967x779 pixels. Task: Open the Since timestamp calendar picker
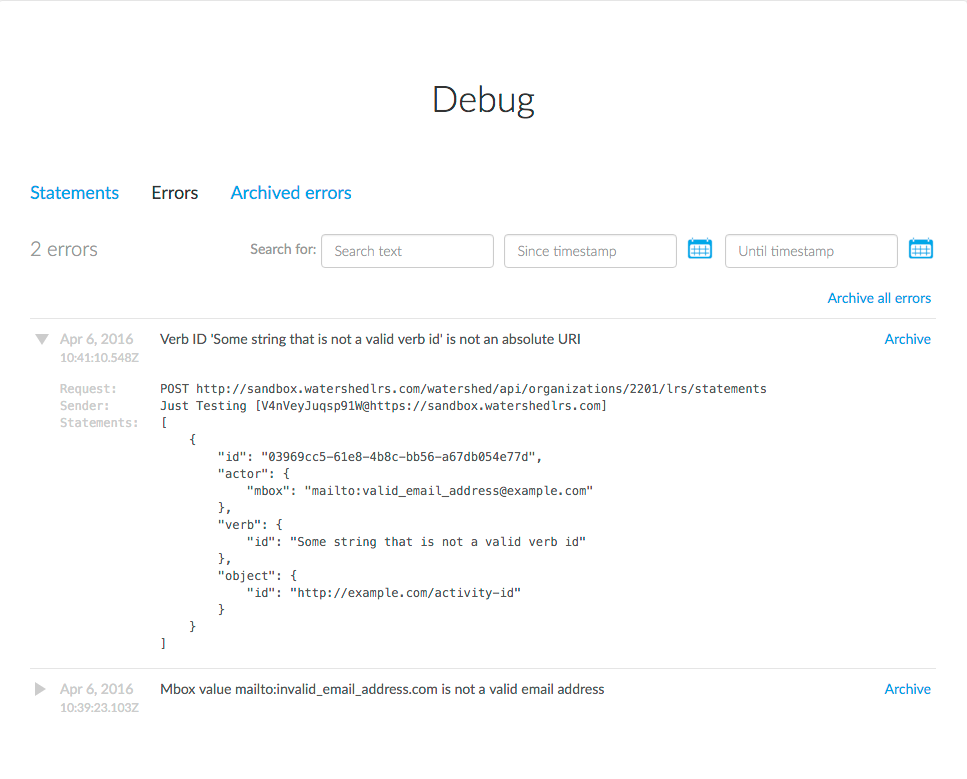coord(699,250)
